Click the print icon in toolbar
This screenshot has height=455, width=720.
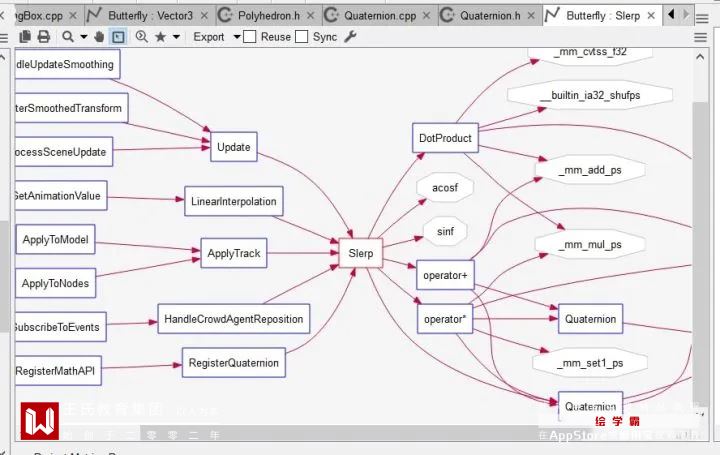click(x=44, y=37)
